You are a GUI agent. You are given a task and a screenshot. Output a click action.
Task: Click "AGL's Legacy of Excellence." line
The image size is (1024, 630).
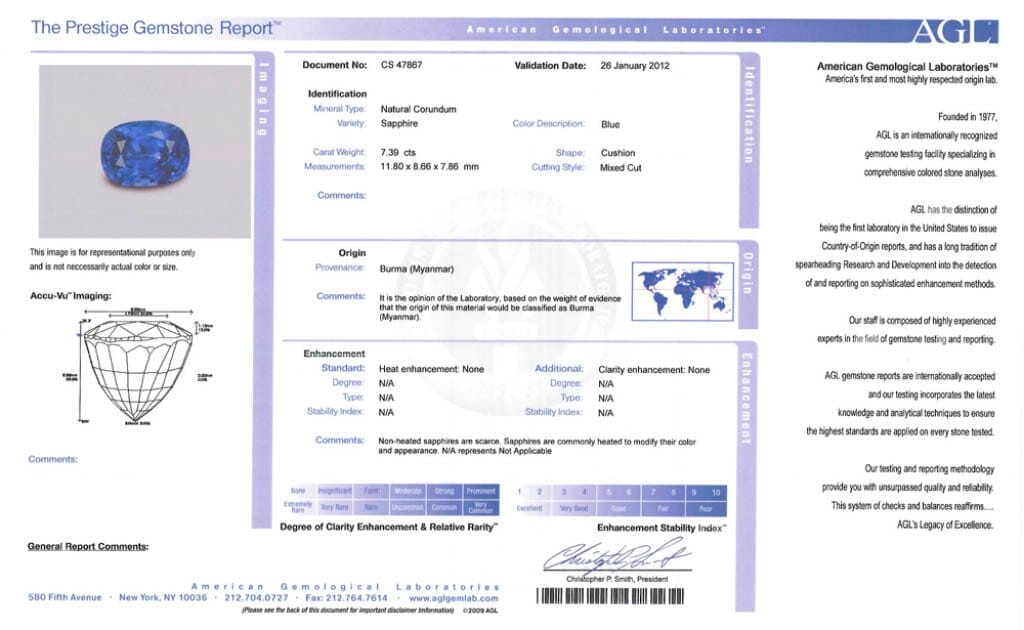click(x=945, y=525)
